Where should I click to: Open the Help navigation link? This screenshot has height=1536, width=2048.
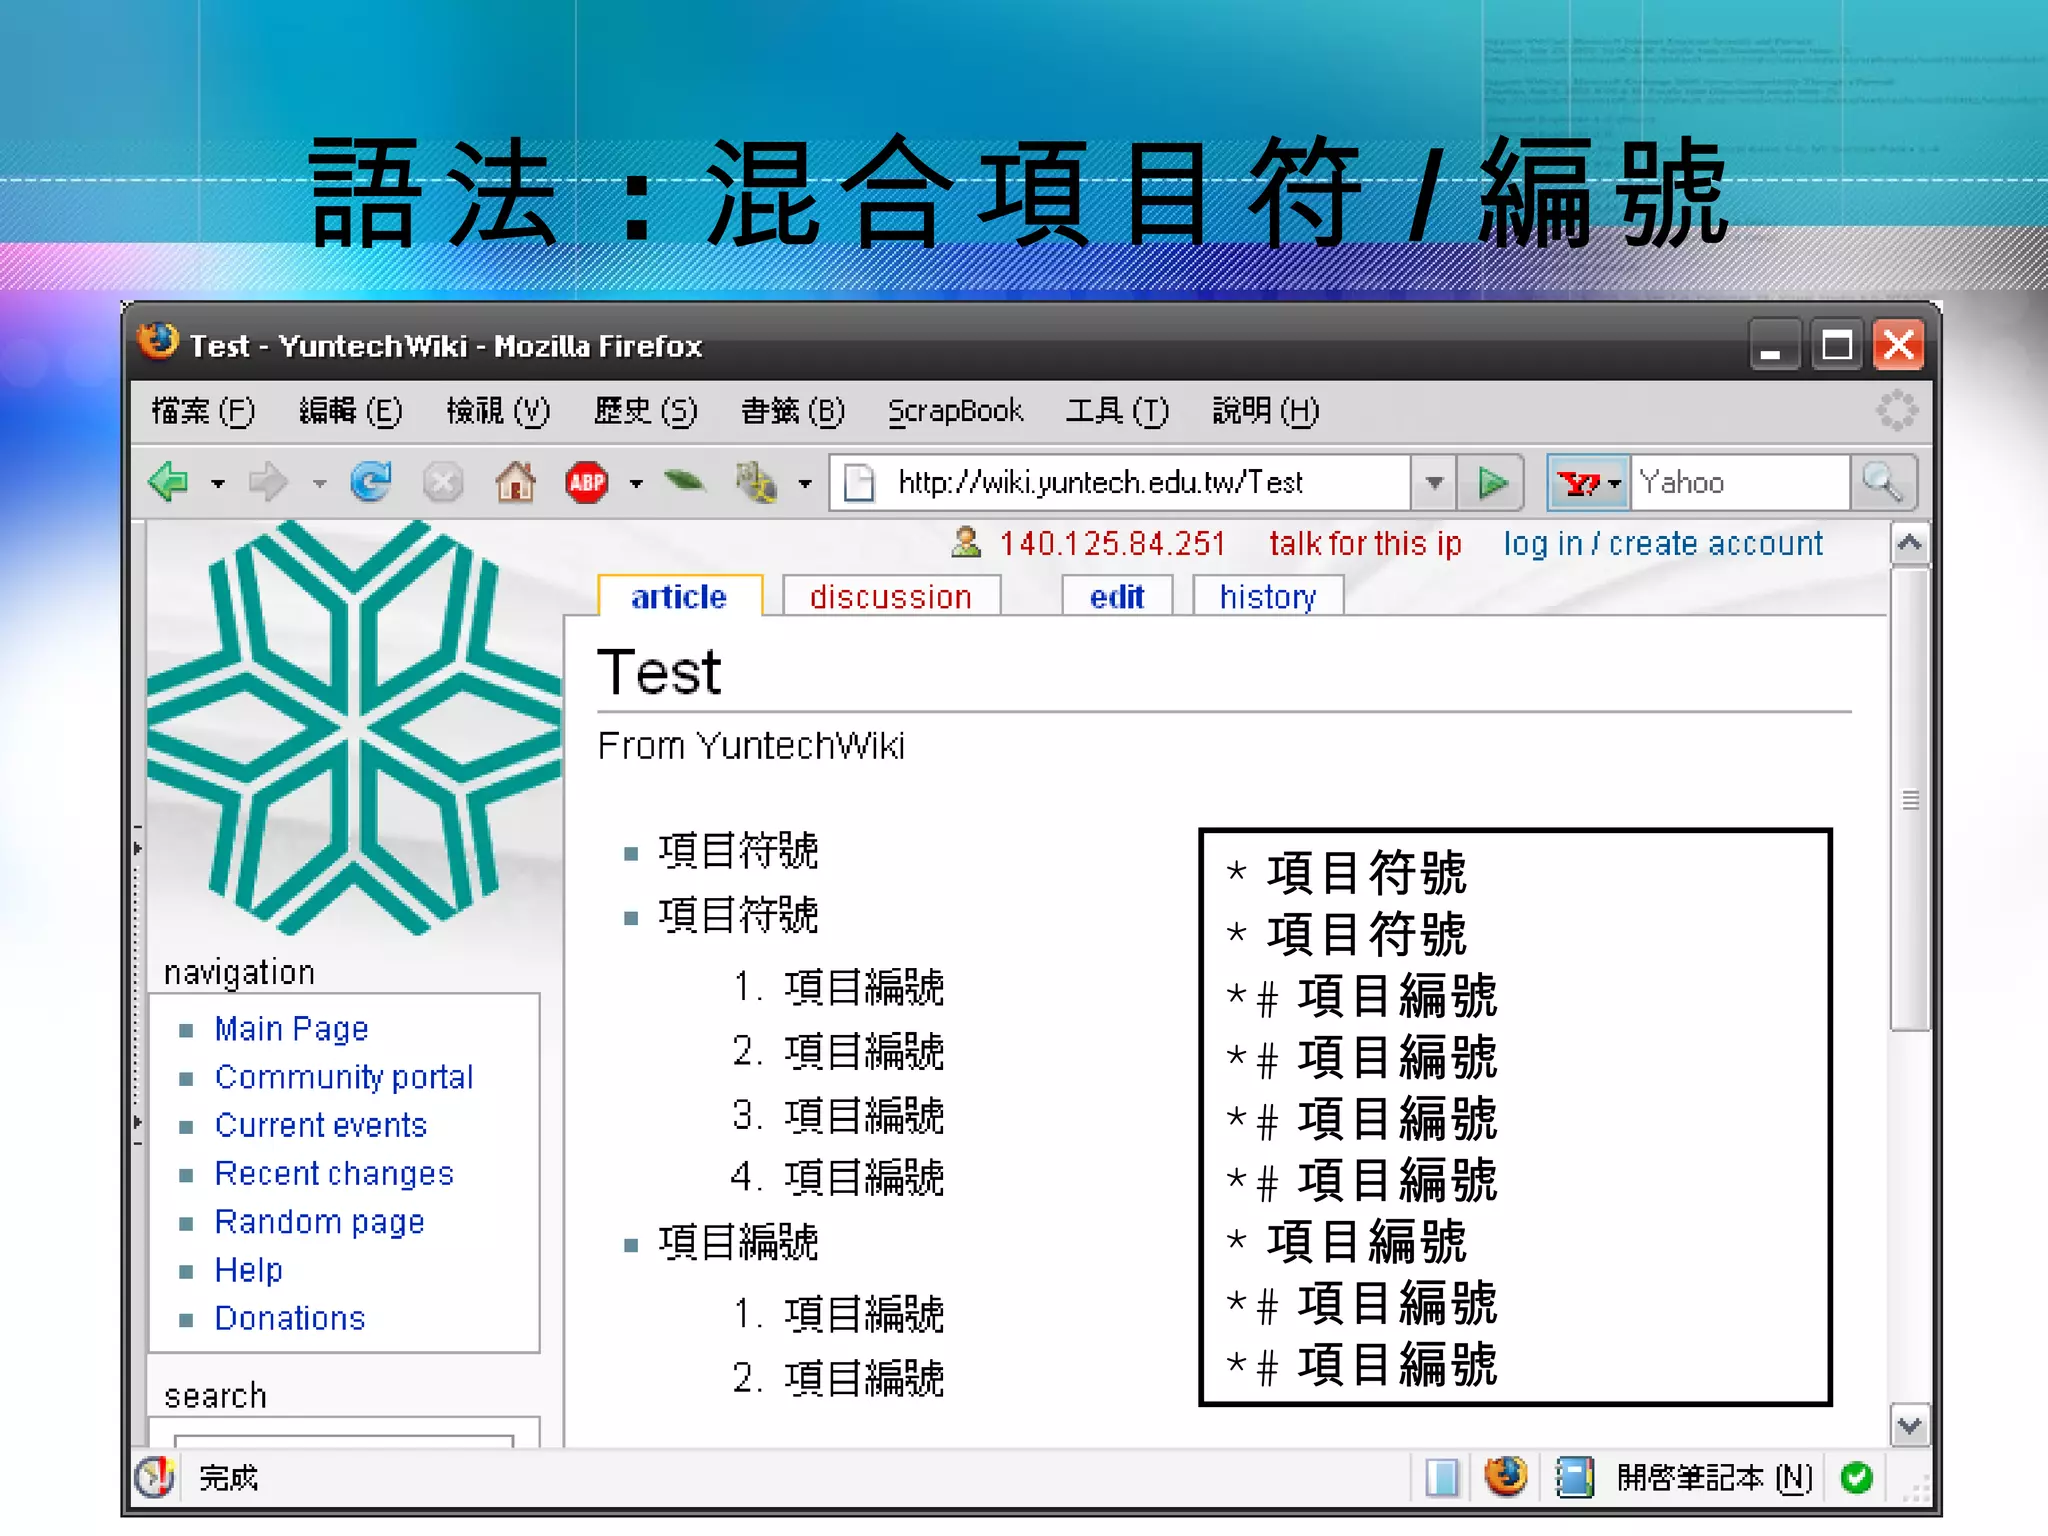click(x=249, y=1270)
